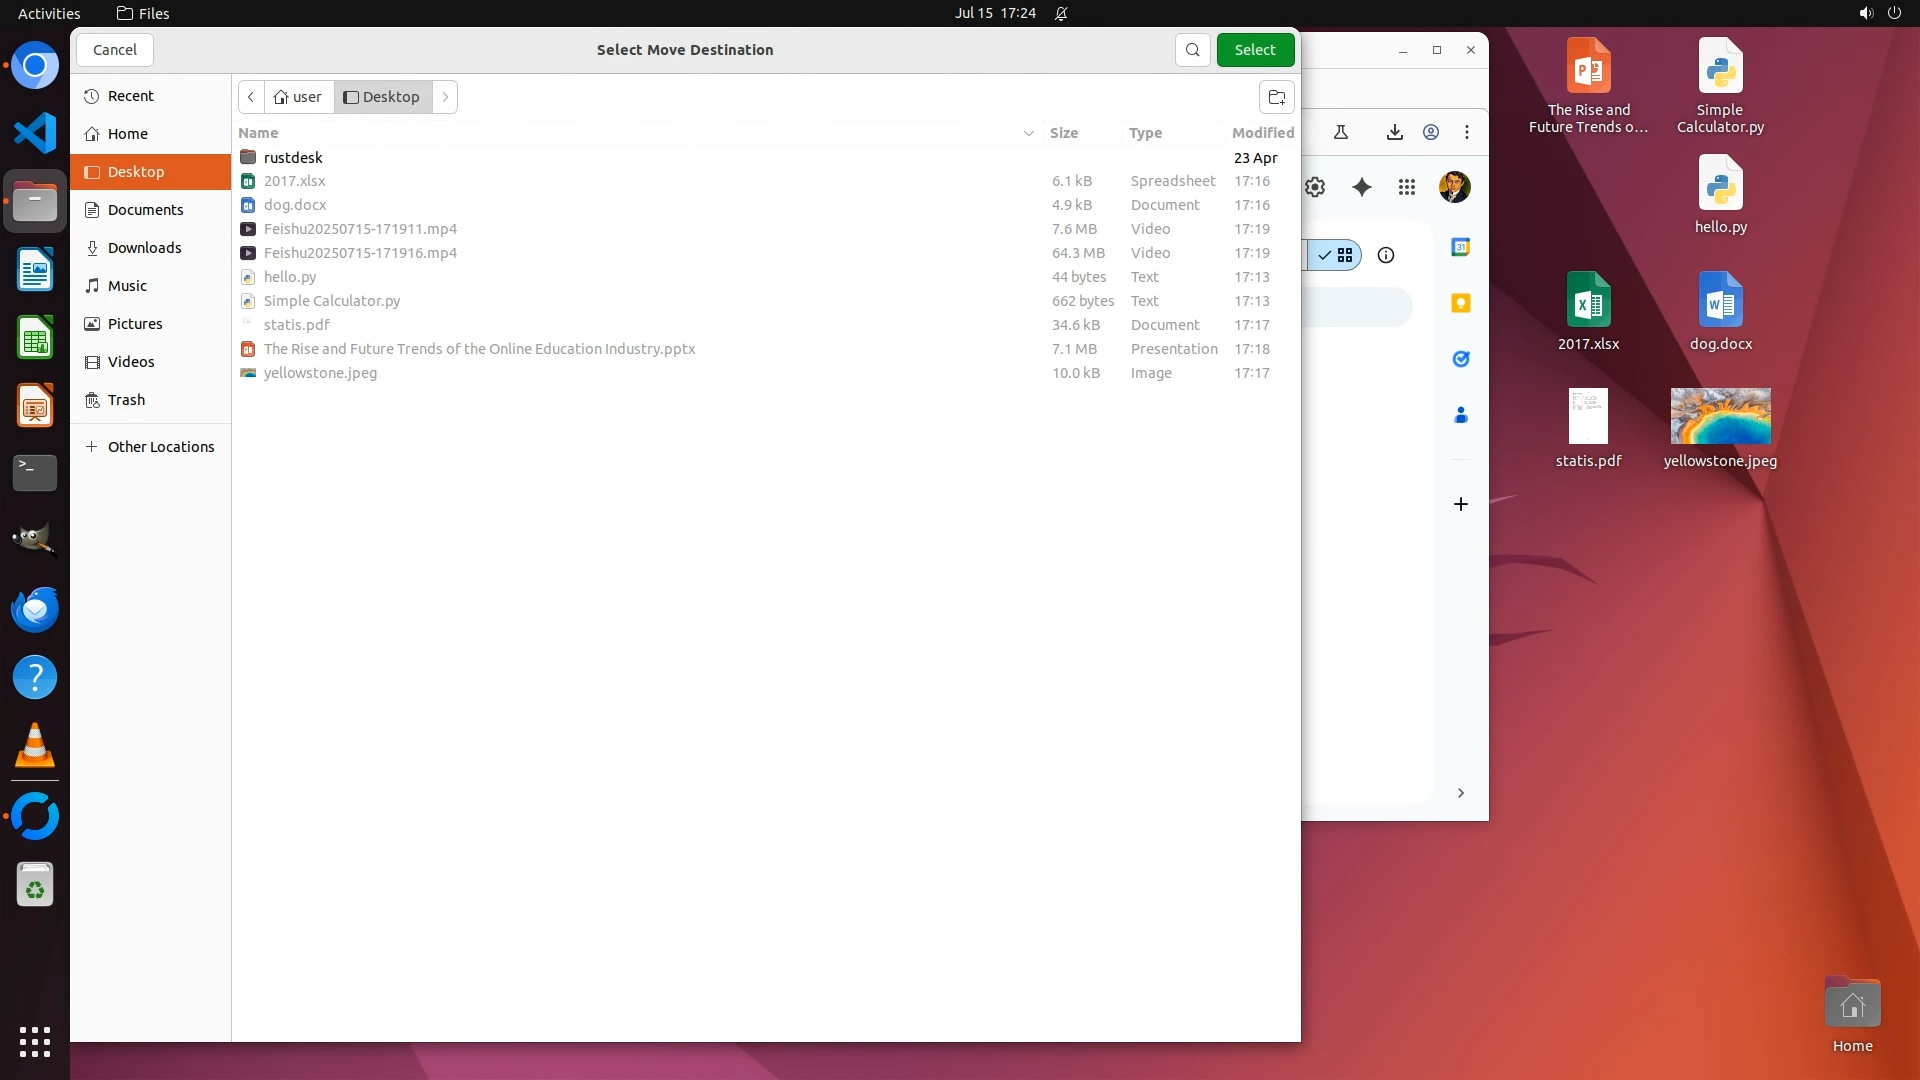The image size is (1920, 1080).
Task: Click the path bar back chevron
Action: tap(251, 97)
